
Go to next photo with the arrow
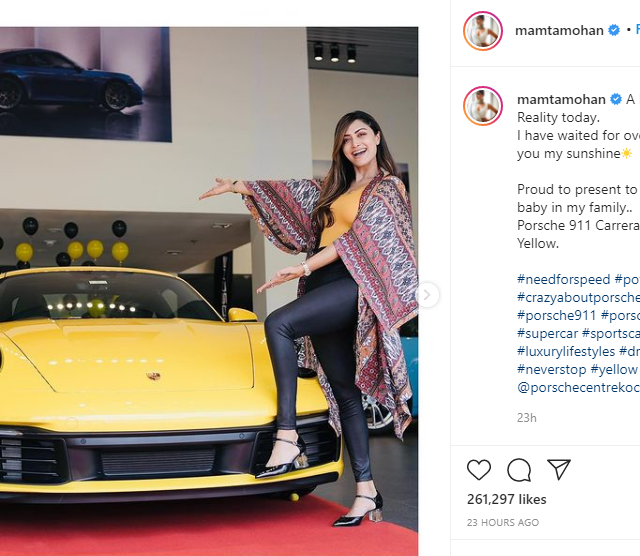427,294
